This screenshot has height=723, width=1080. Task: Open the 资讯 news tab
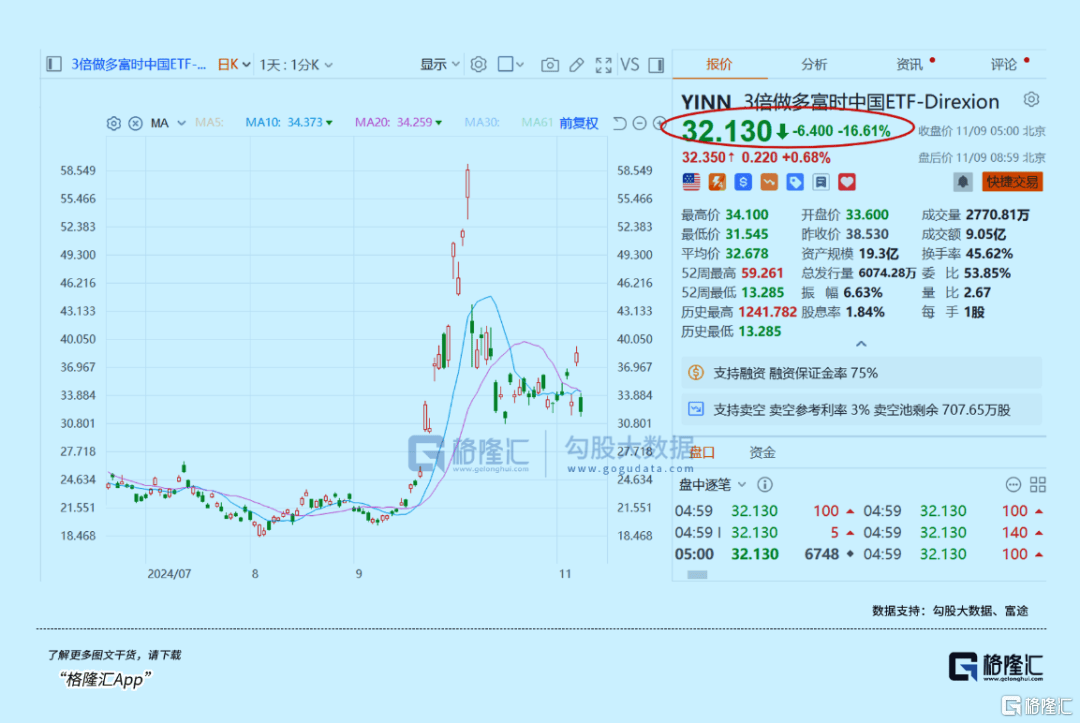[909, 64]
